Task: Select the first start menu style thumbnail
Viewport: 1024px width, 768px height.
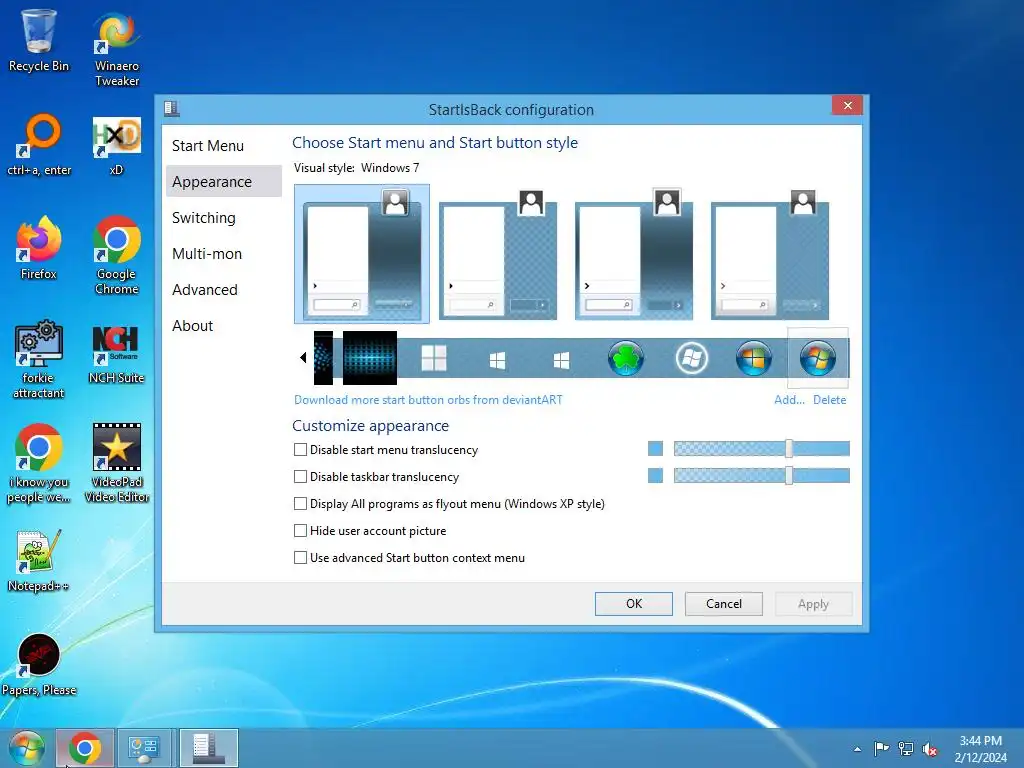Action: [x=362, y=254]
